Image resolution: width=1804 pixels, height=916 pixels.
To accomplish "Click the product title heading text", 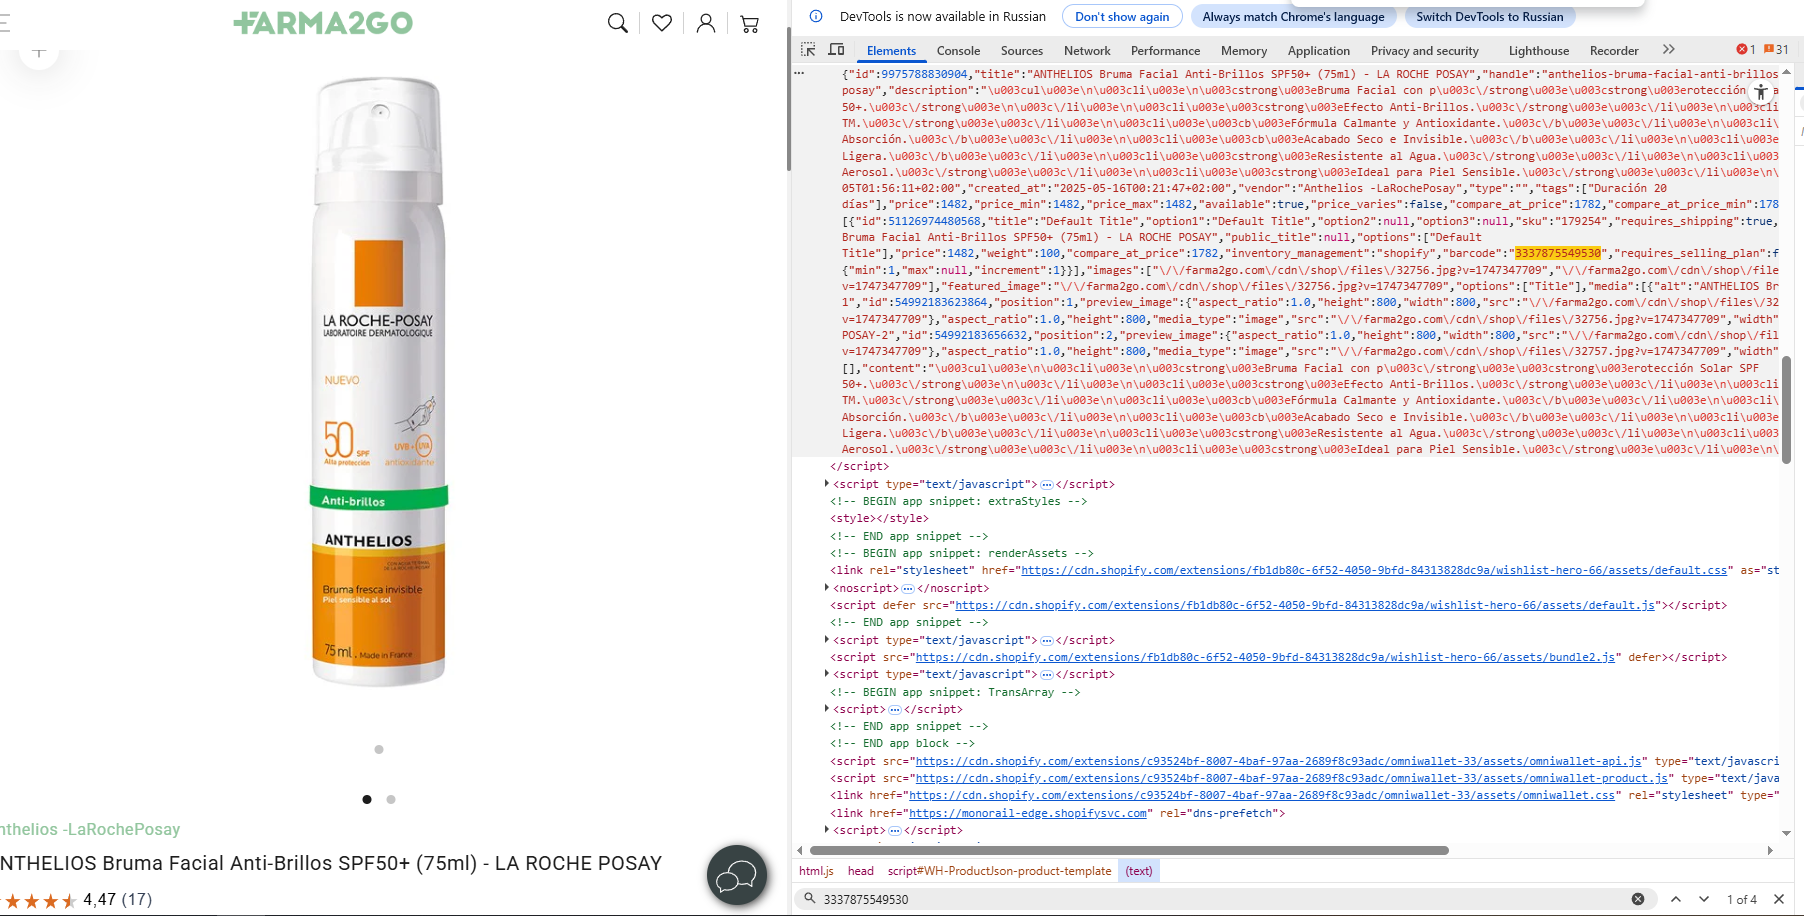I will [x=331, y=863].
